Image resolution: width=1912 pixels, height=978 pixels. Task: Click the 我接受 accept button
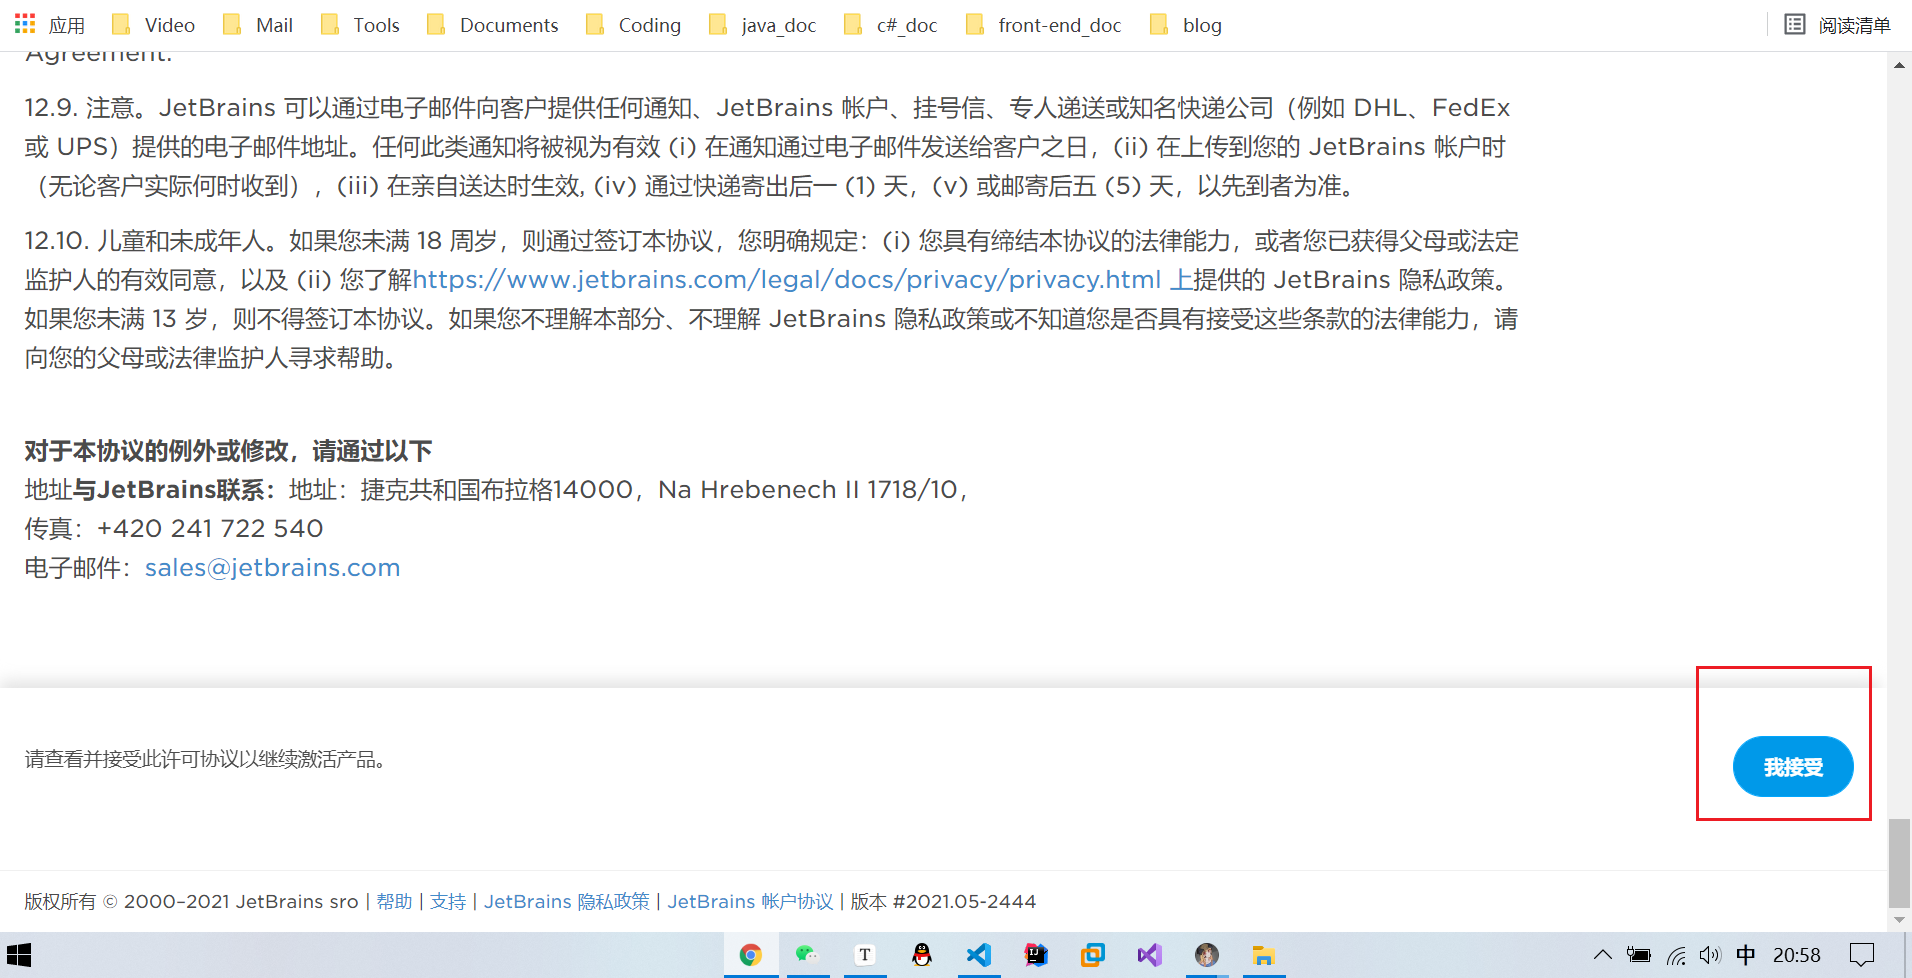pos(1792,766)
